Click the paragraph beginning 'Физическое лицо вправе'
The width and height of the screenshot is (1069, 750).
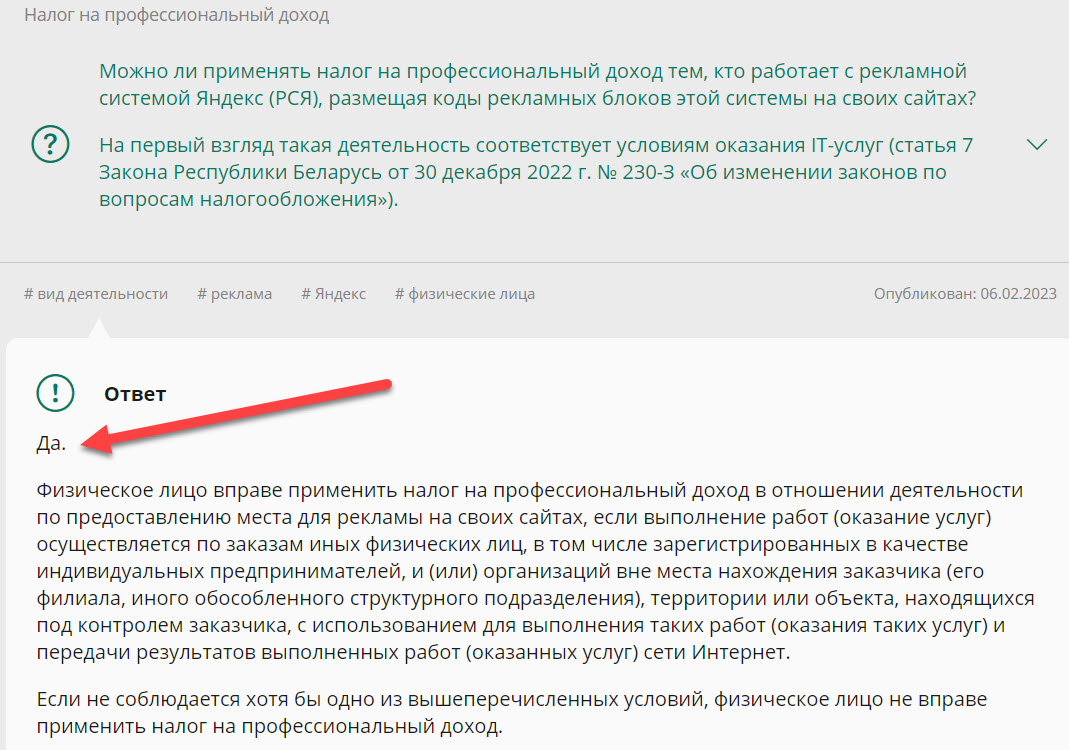534,571
